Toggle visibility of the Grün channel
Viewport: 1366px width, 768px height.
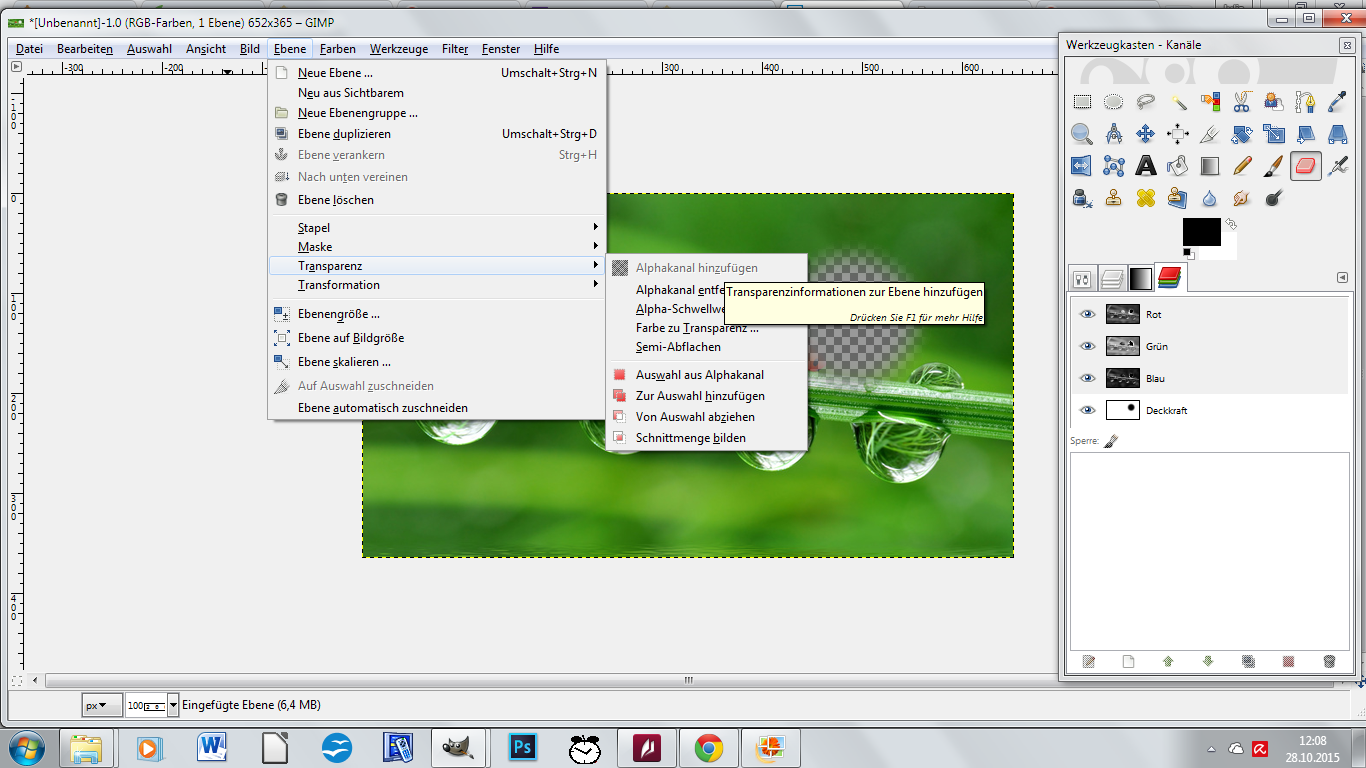pyautogui.click(x=1087, y=346)
